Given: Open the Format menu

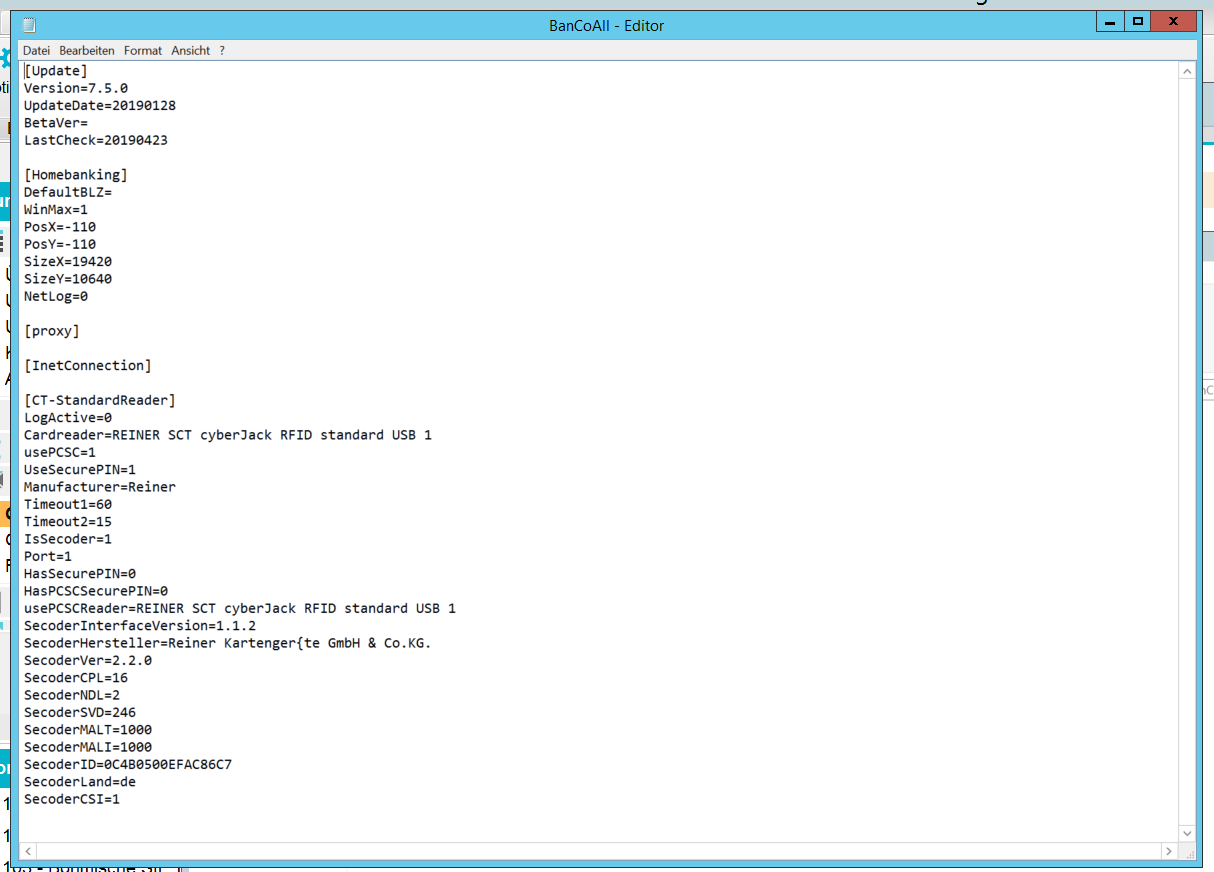Looking at the screenshot, I should tap(143, 50).
